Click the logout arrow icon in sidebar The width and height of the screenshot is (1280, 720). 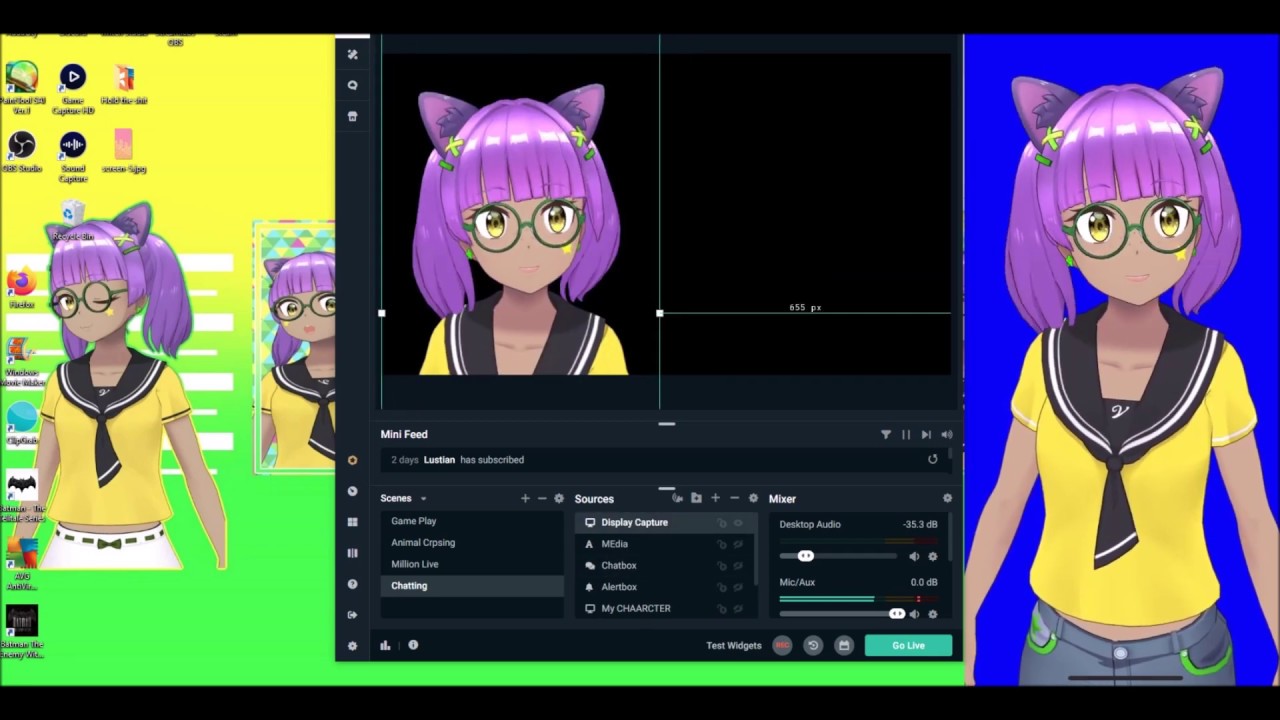(x=352, y=615)
